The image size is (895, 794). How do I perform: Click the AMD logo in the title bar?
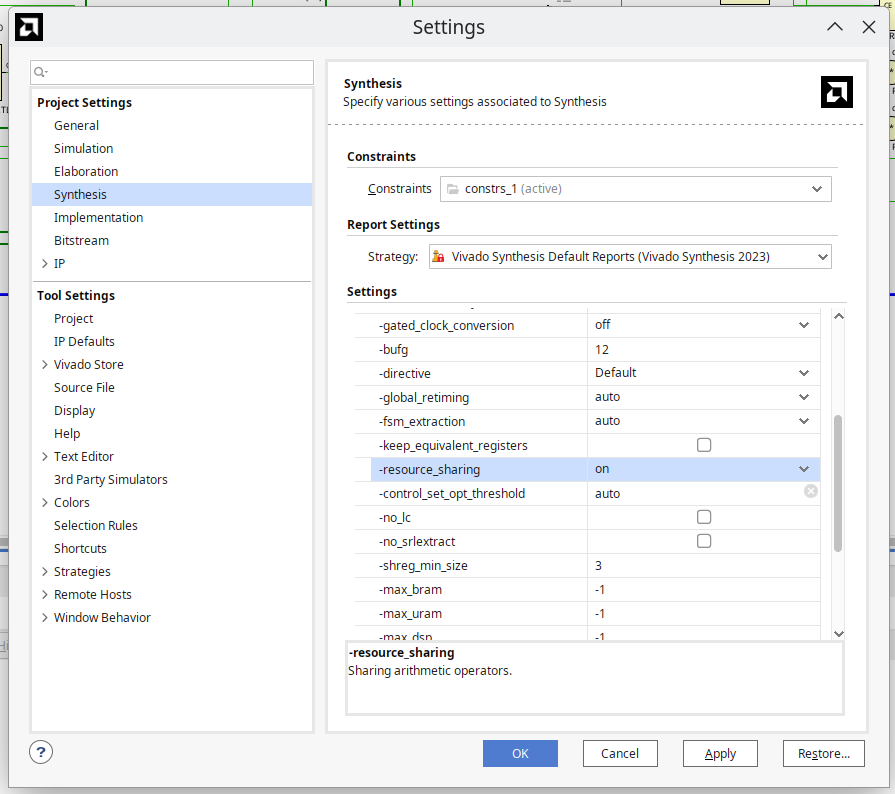[x=29, y=27]
